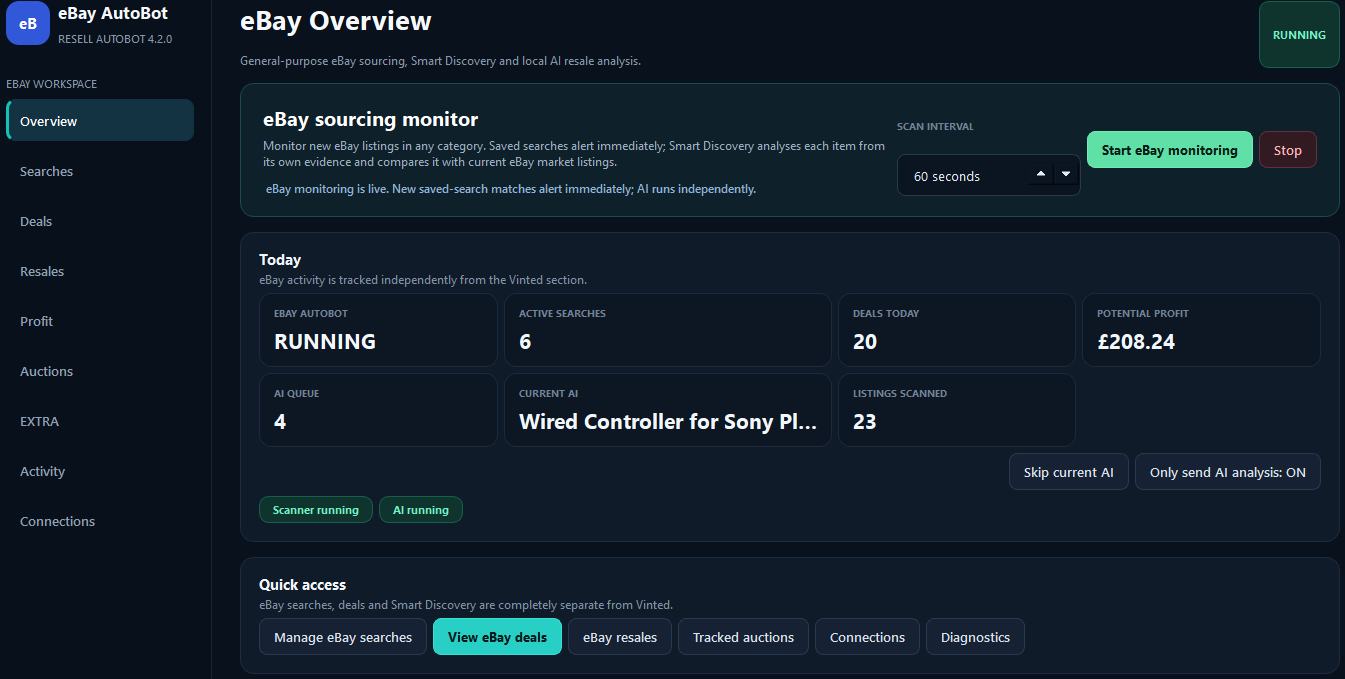Open Diagnostics quick access

click(x=975, y=637)
